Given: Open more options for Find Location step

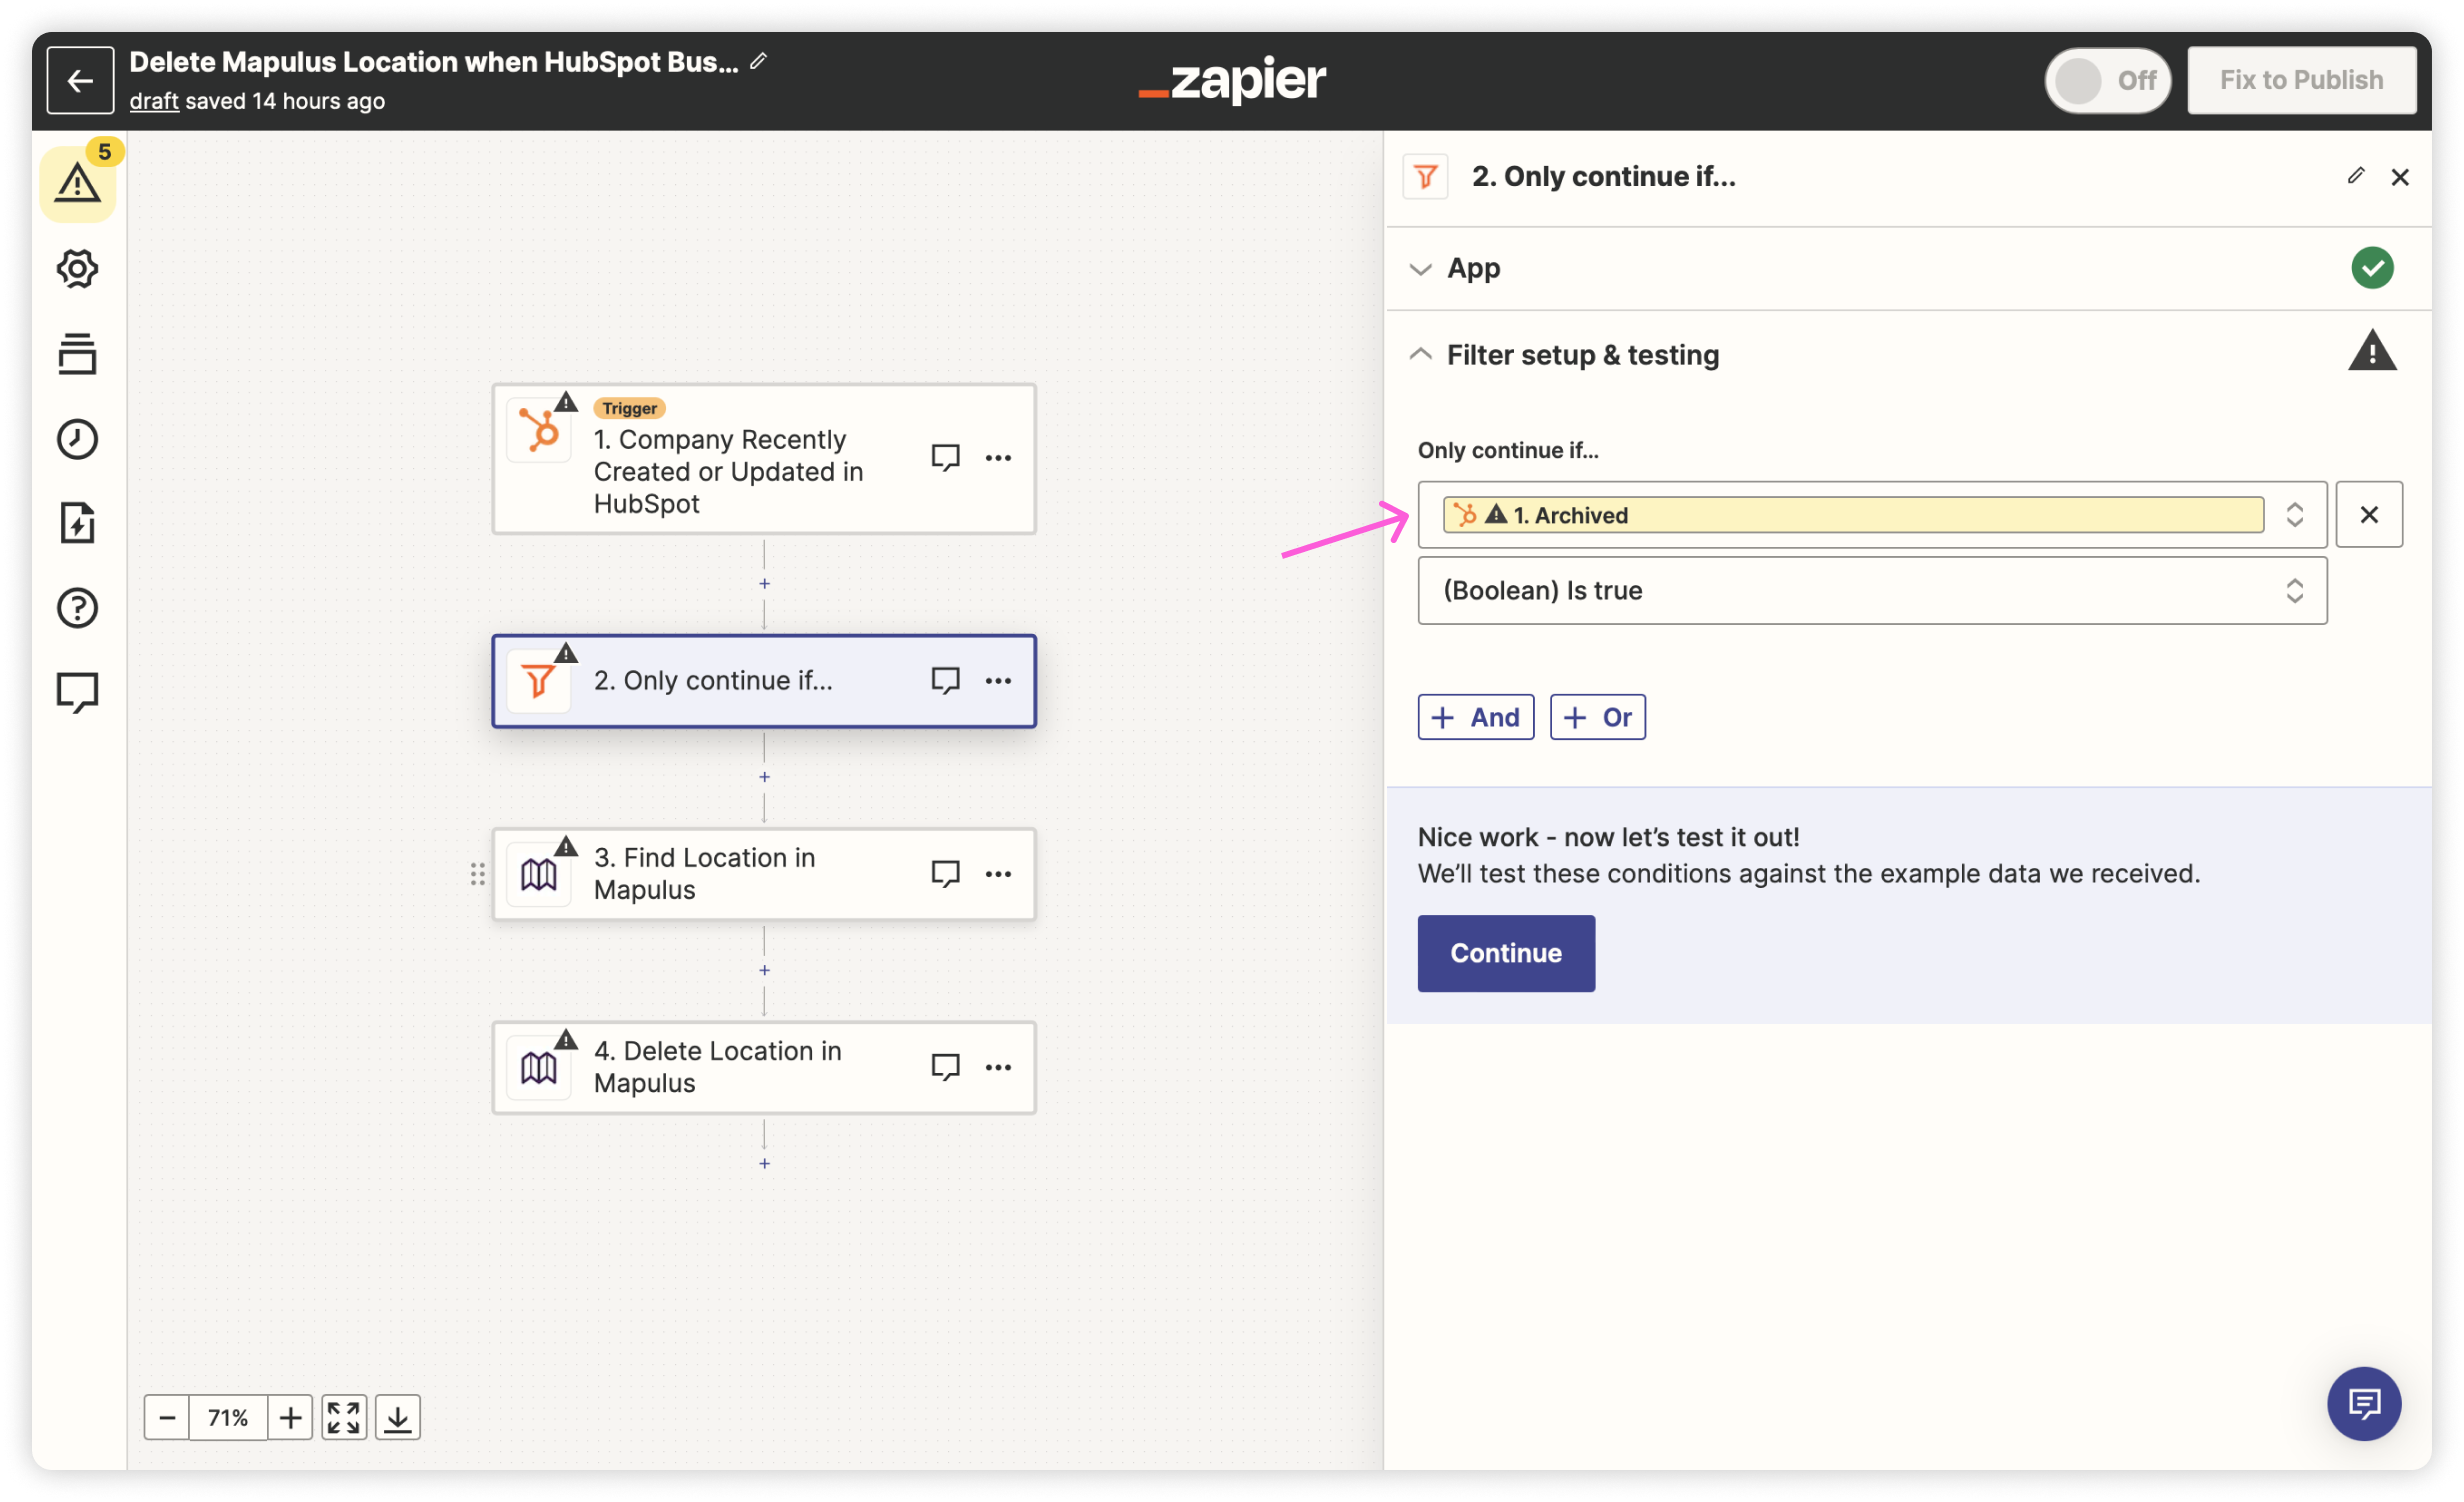Looking at the screenshot, I should point(998,873).
